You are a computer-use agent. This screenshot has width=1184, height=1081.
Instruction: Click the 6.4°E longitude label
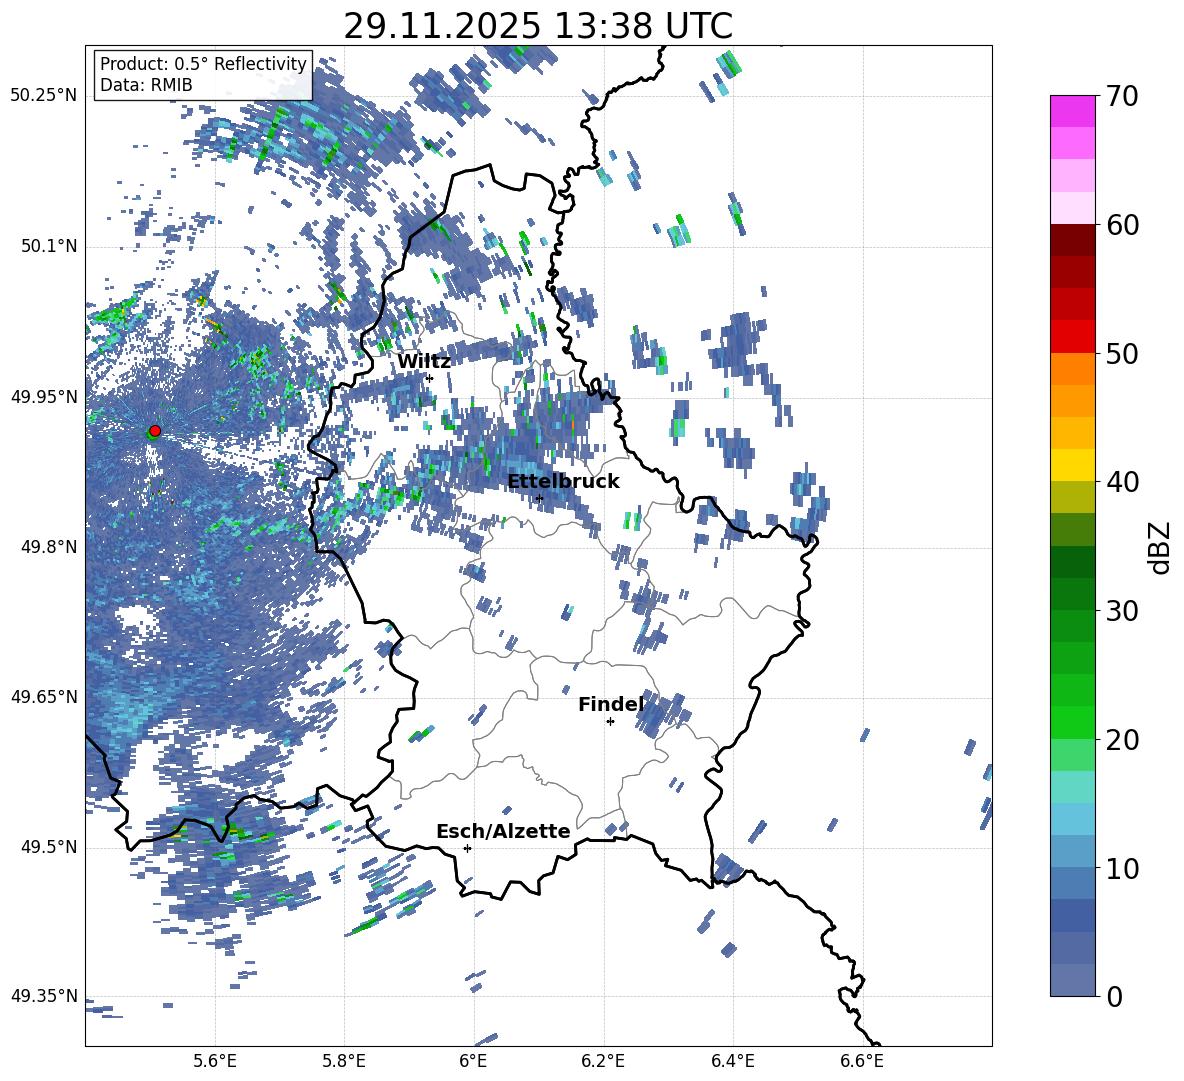pos(732,1061)
